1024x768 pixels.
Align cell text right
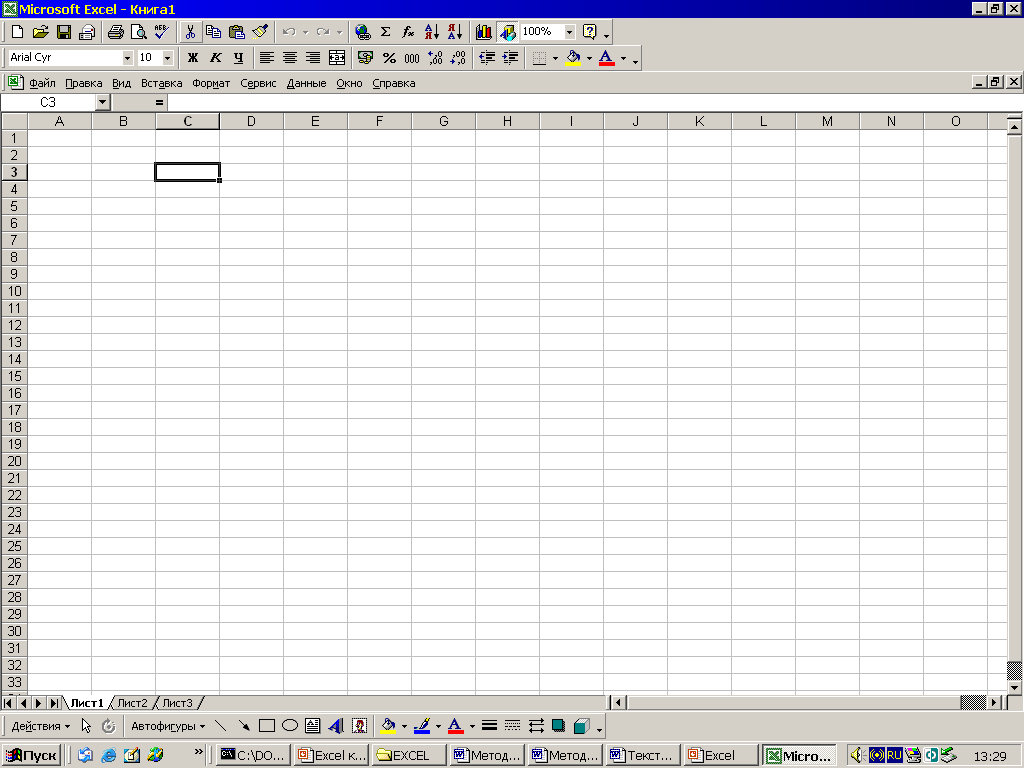(x=313, y=57)
